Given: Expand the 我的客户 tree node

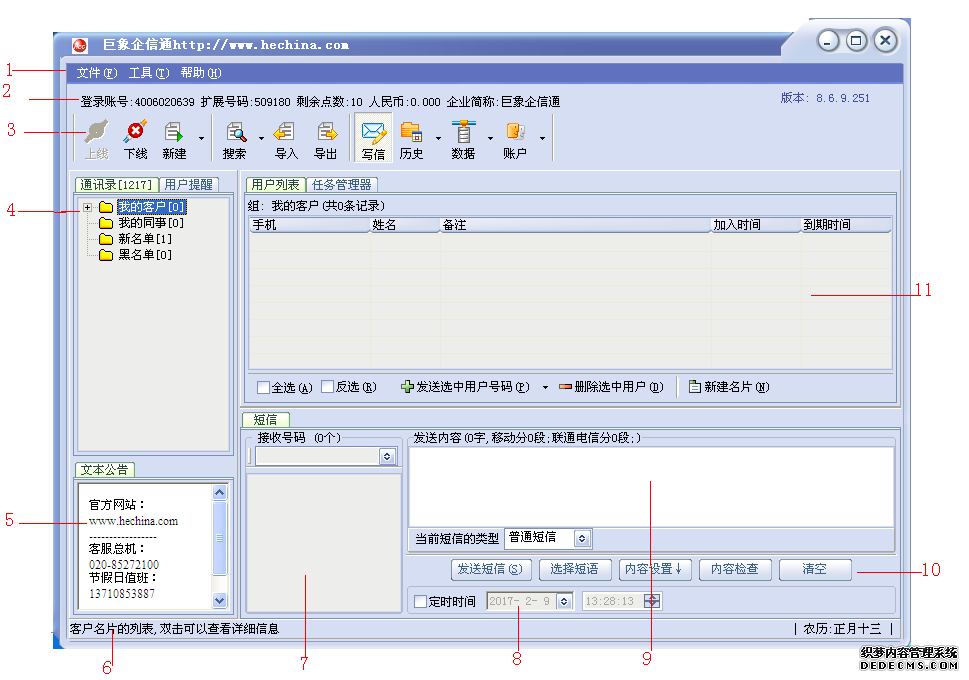Looking at the screenshot, I should 88,208.
